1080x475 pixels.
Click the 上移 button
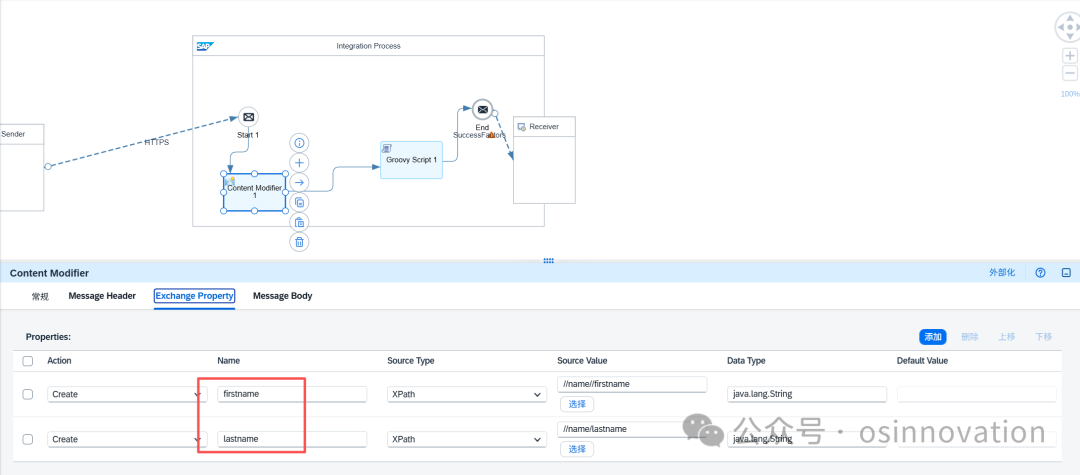[x=1006, y=337]
